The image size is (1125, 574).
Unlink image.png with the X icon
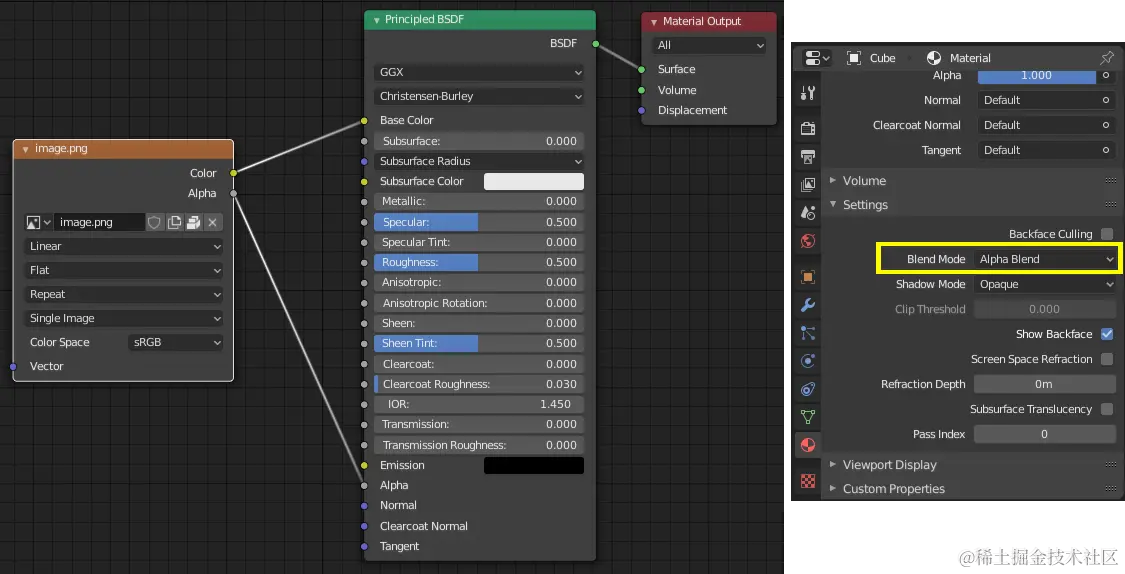coord(212,222)
